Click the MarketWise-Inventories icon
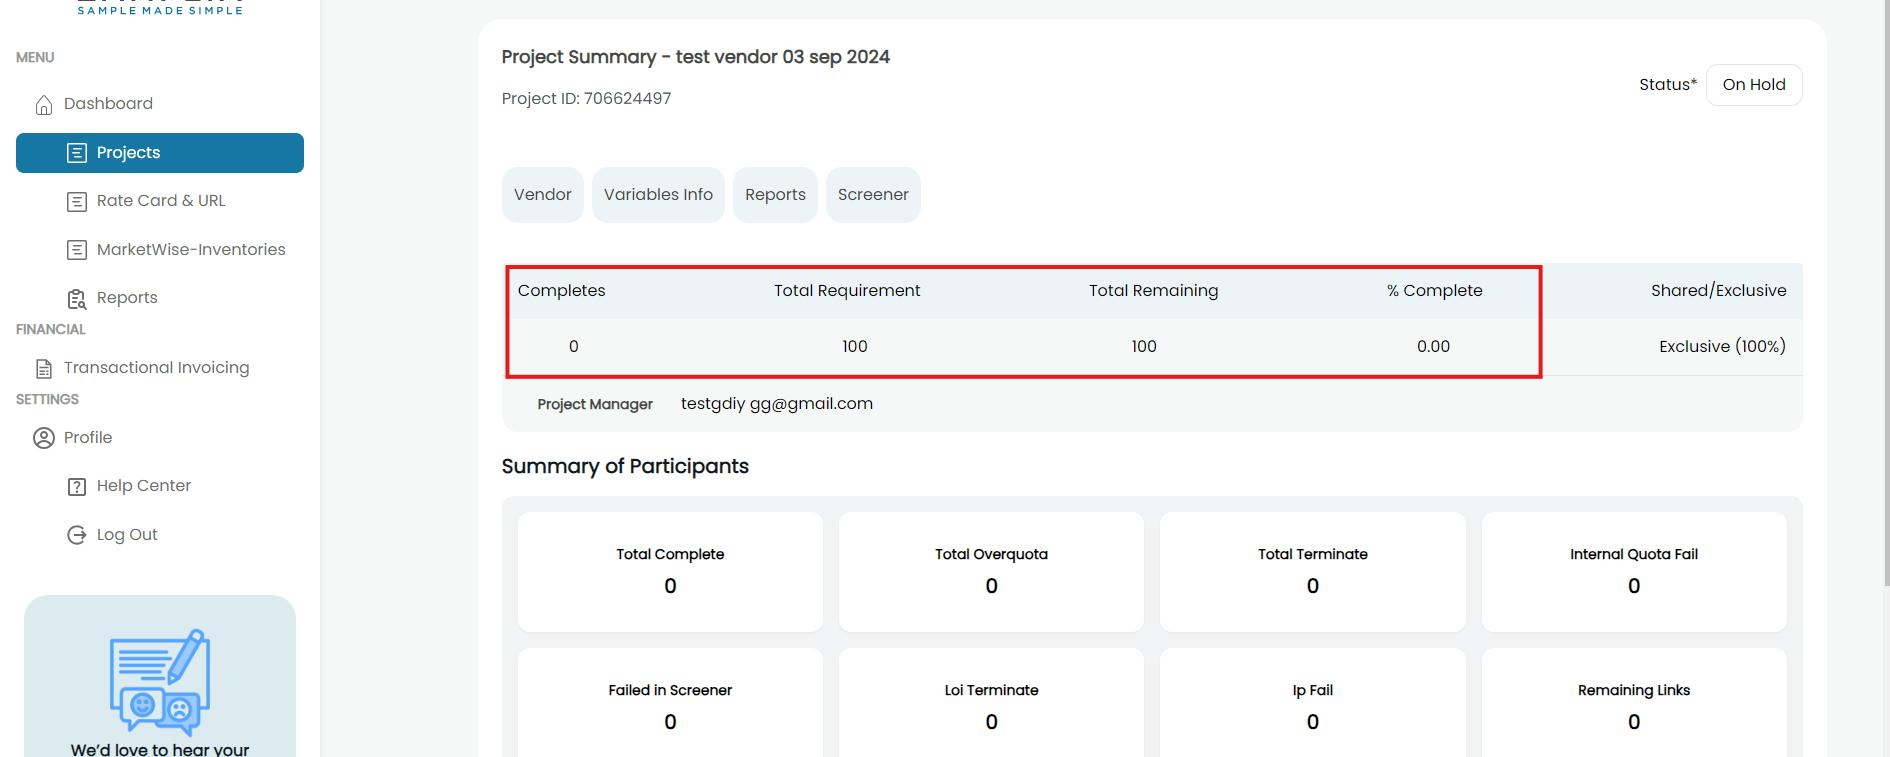This screenshot has height=757, width=1890. [x=77, y=250]
